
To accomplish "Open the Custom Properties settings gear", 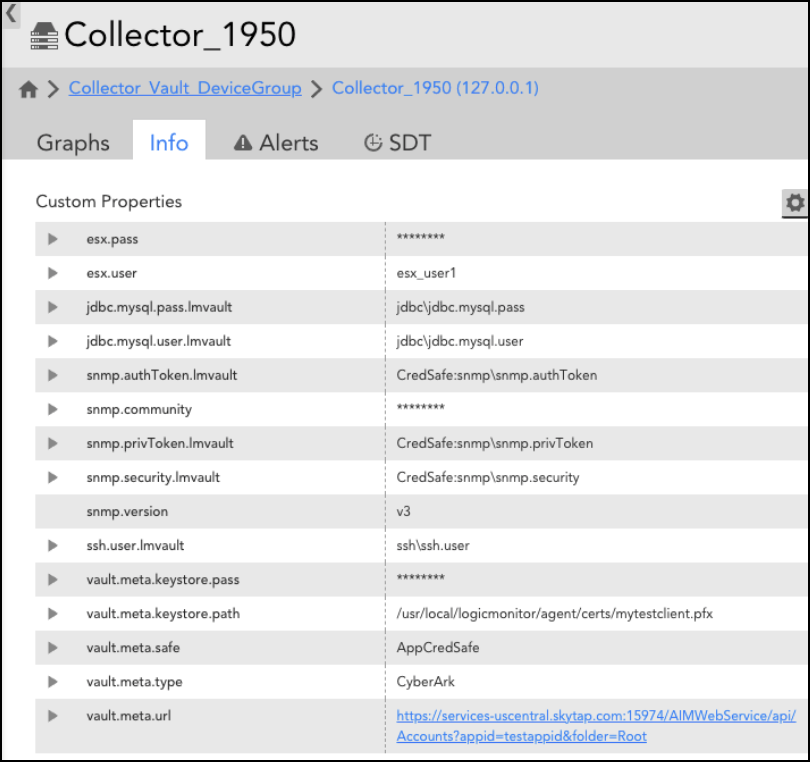I will tap(795, 203).
